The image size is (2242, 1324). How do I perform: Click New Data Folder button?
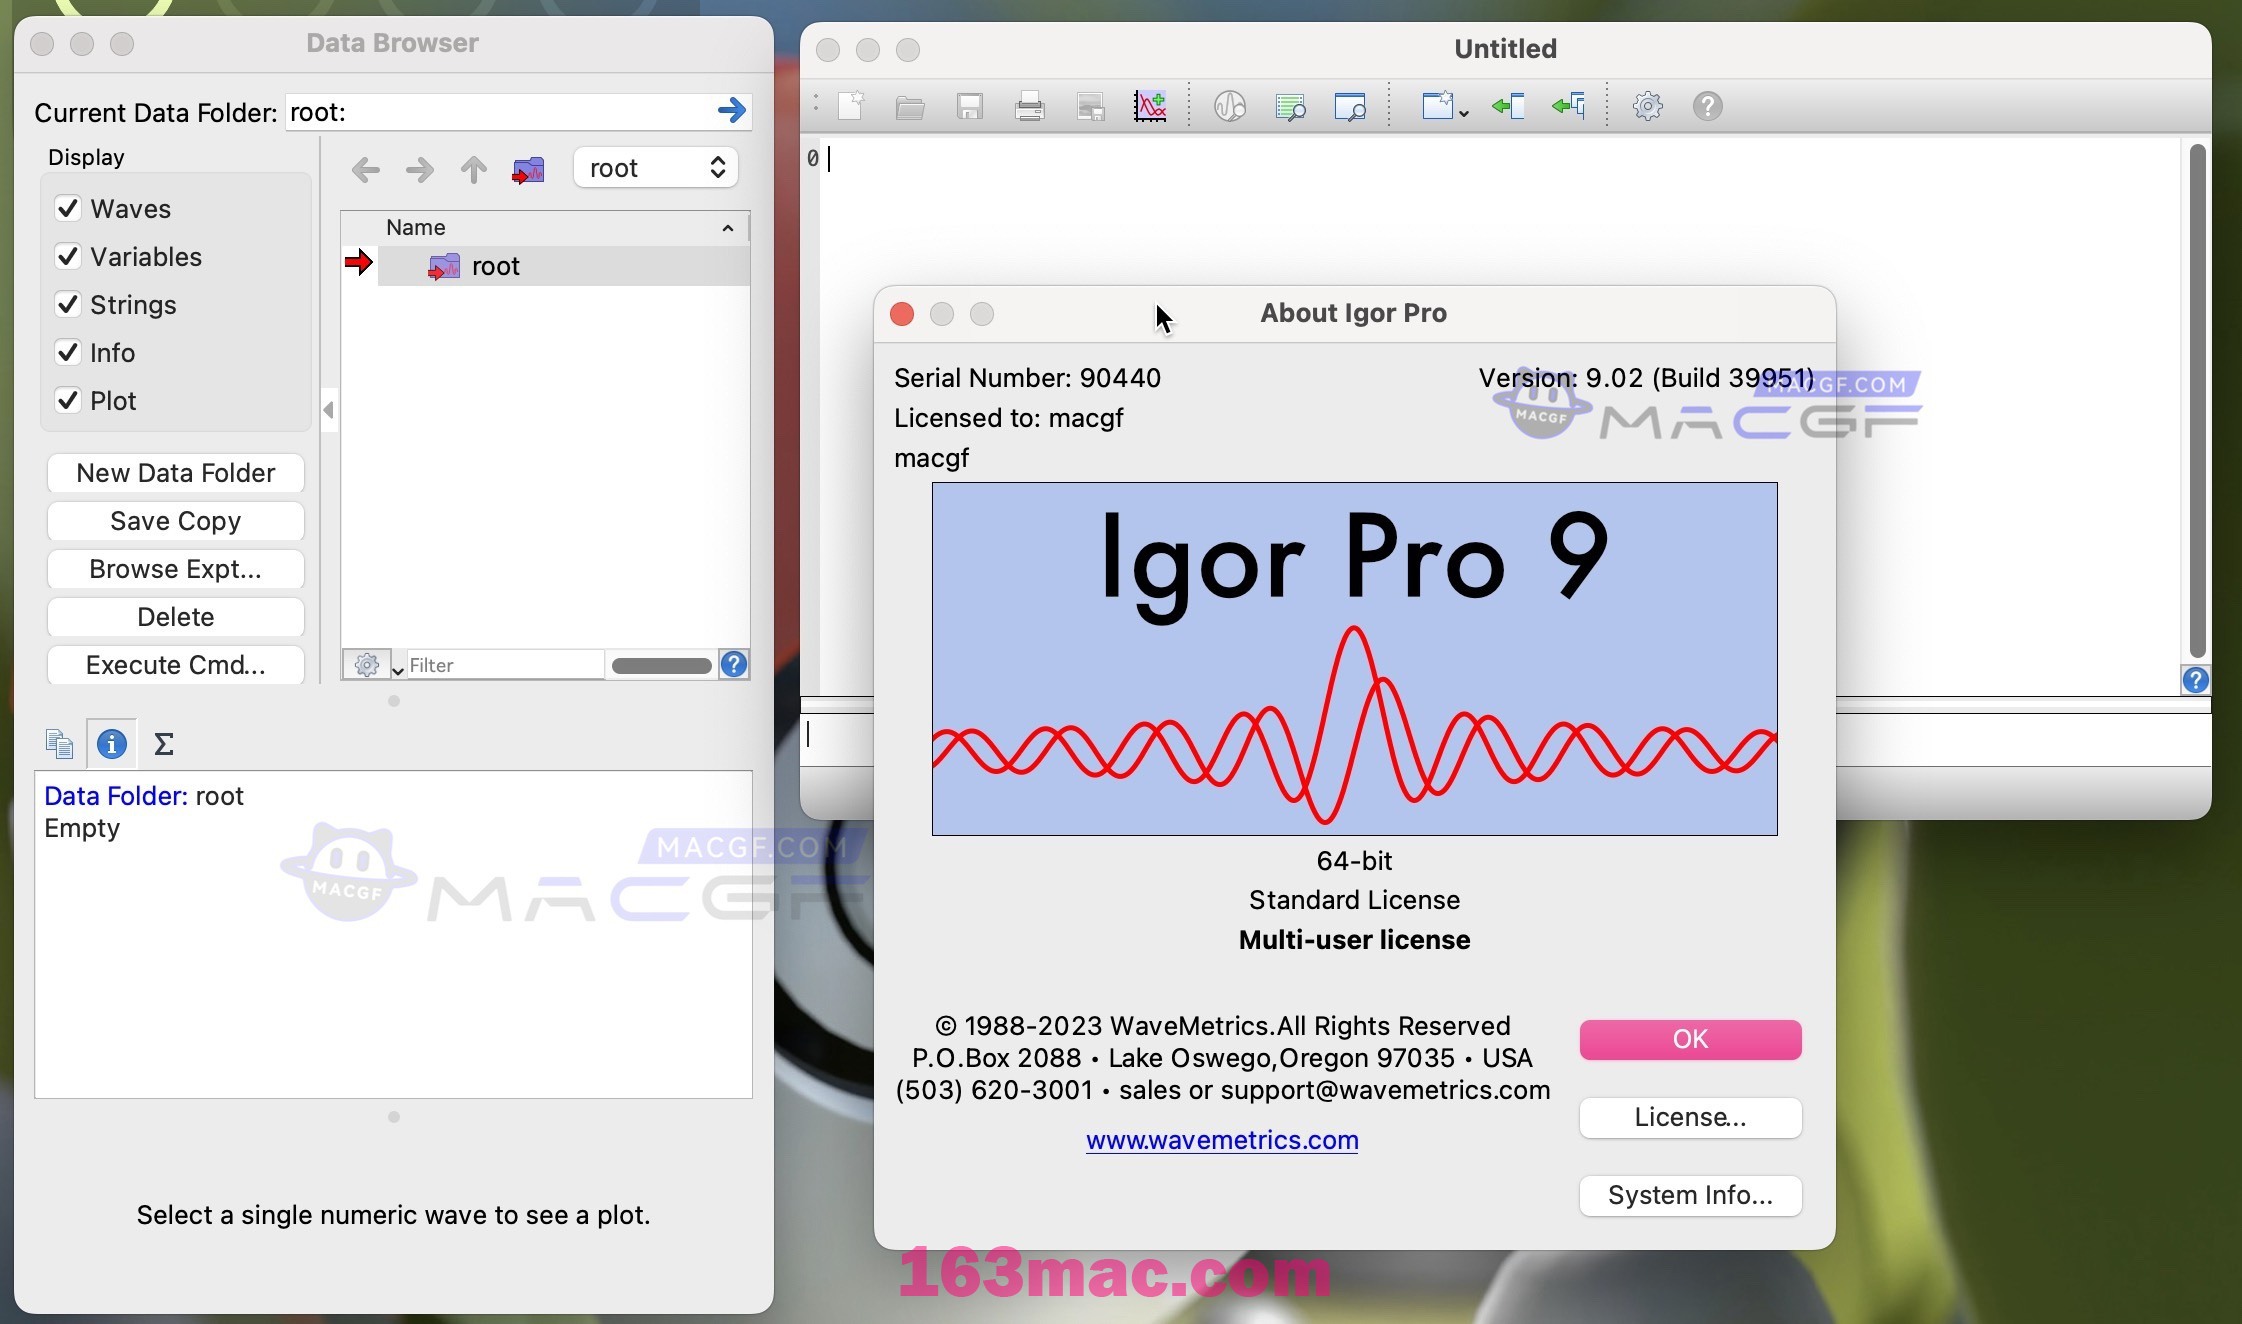(x=176, y=473)
